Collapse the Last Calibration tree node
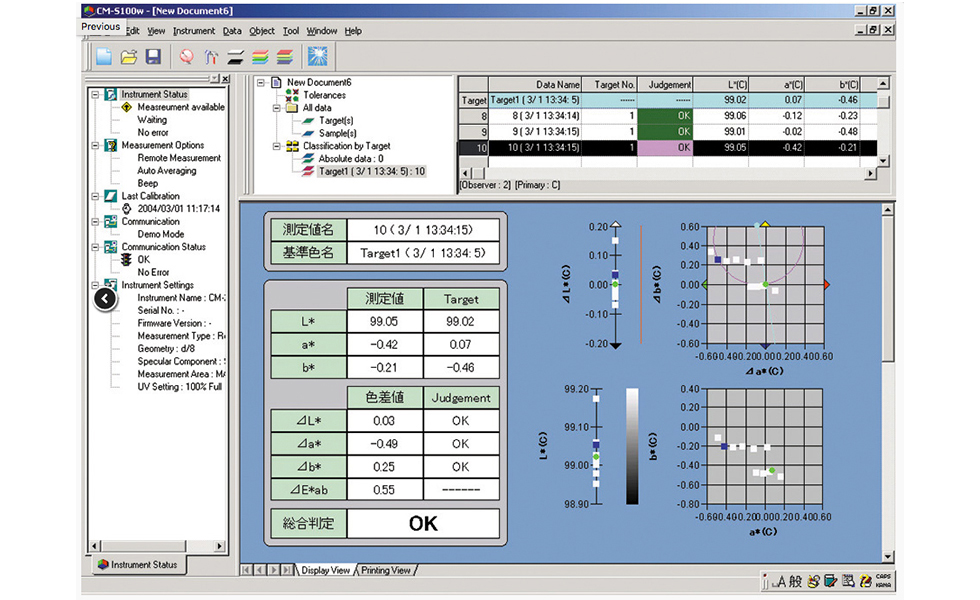980x600 pixels. tap(95, 196)
